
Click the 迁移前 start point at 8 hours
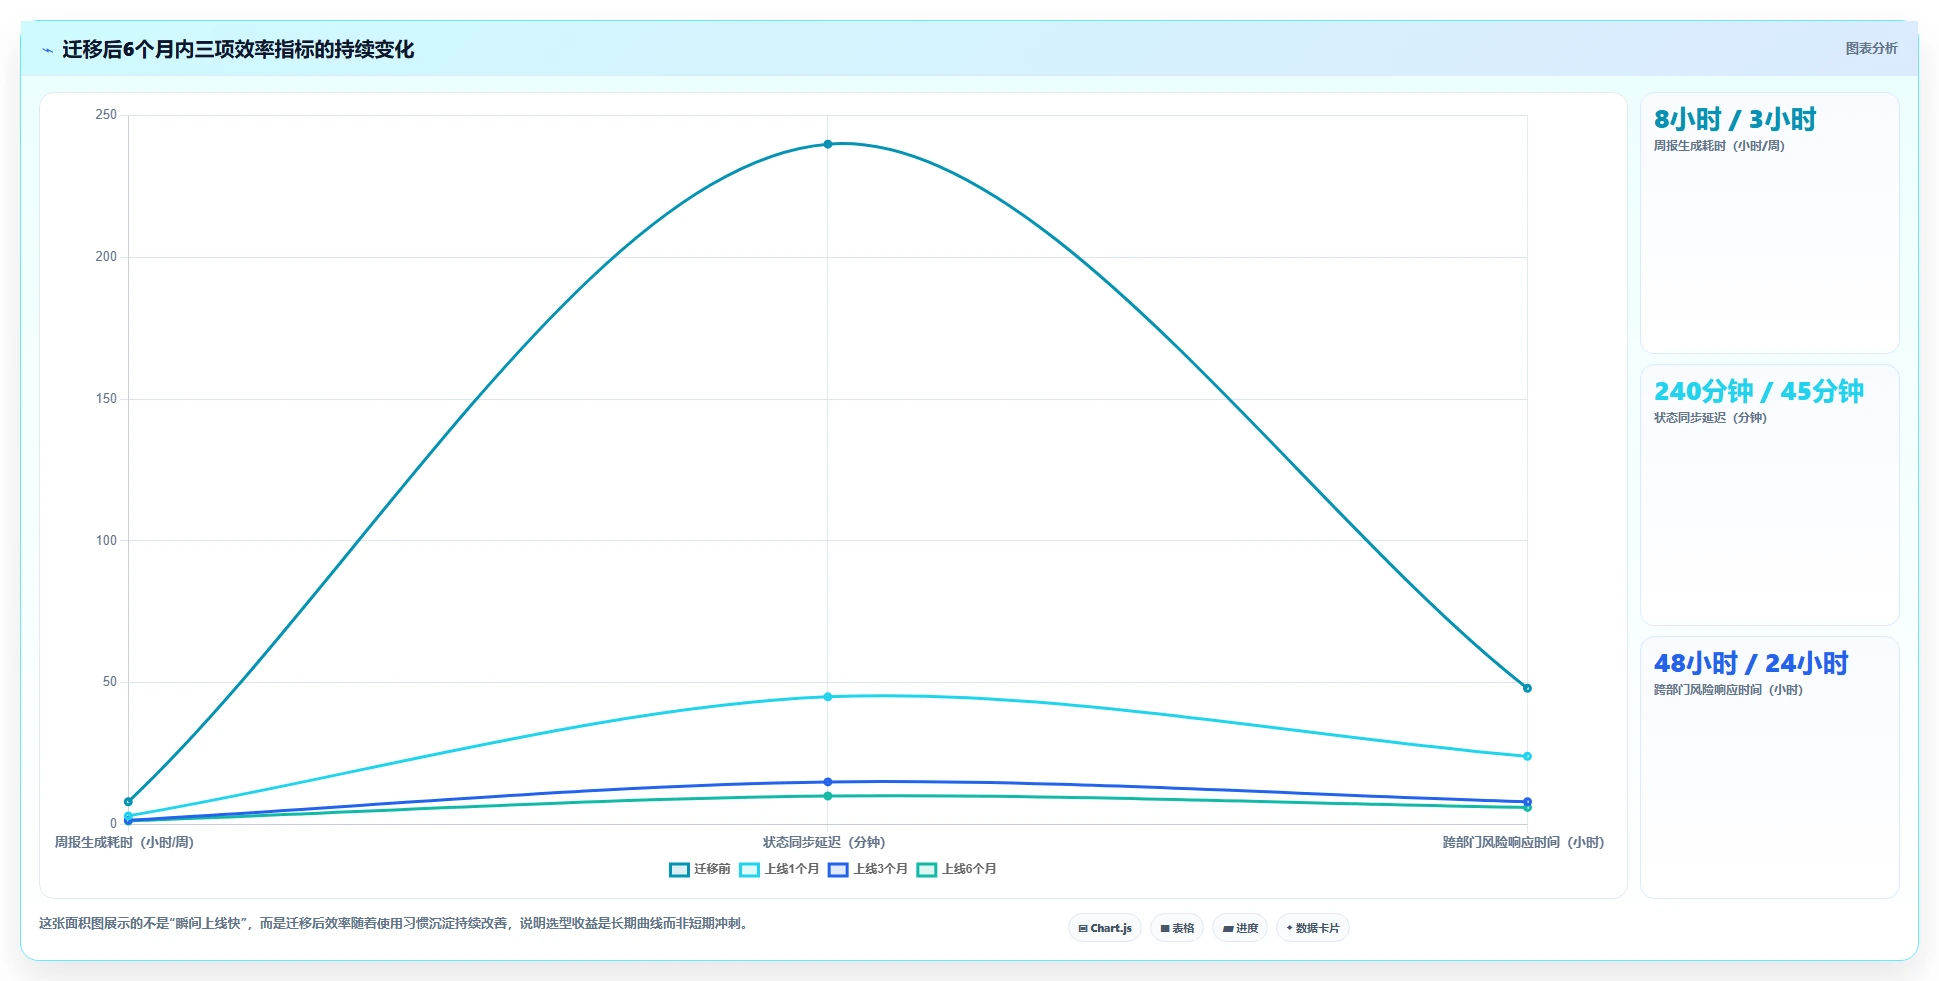[x=128, y=801]
